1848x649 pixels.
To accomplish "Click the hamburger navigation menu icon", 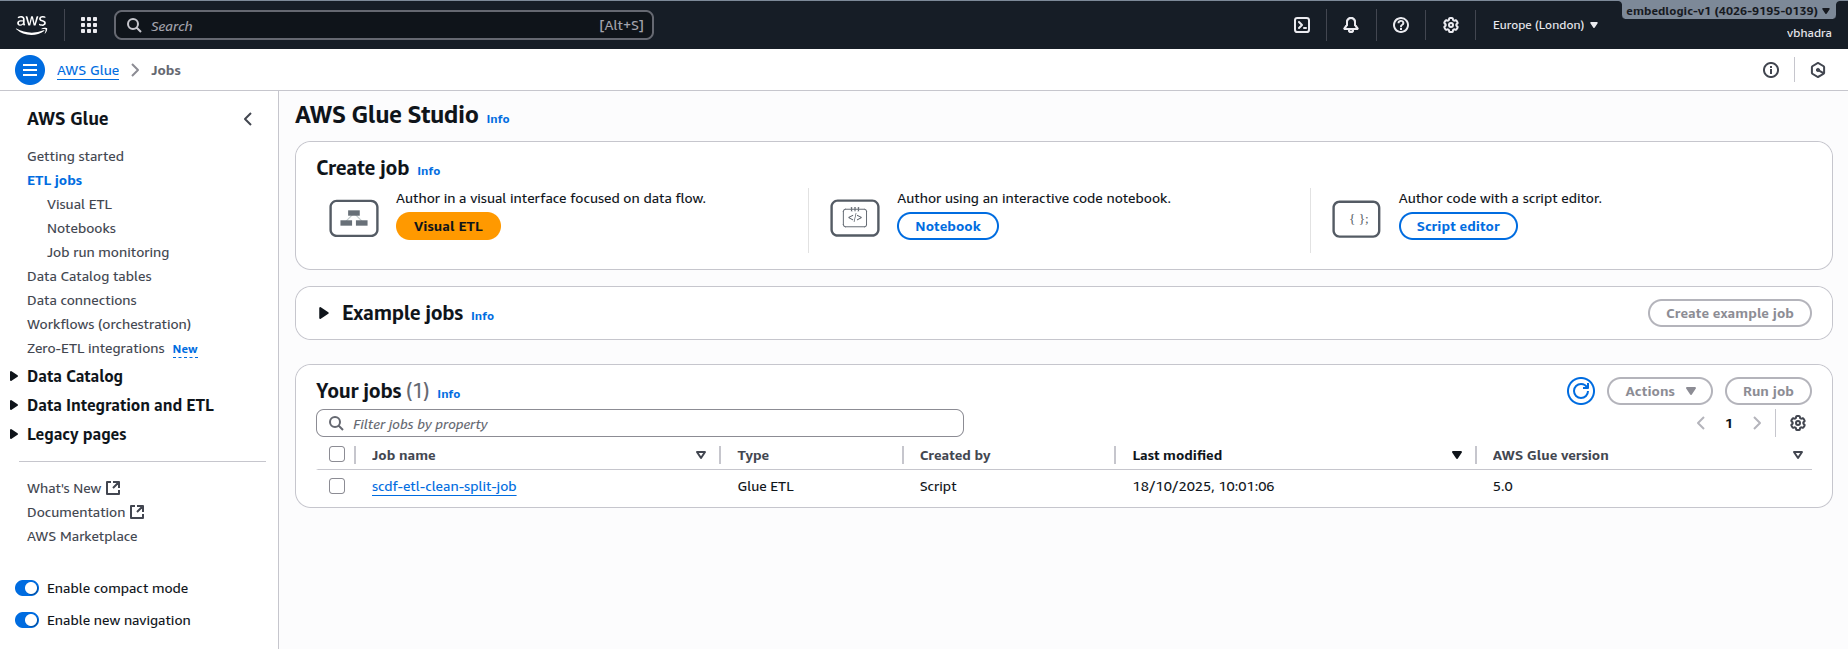I will click(30, 70).
